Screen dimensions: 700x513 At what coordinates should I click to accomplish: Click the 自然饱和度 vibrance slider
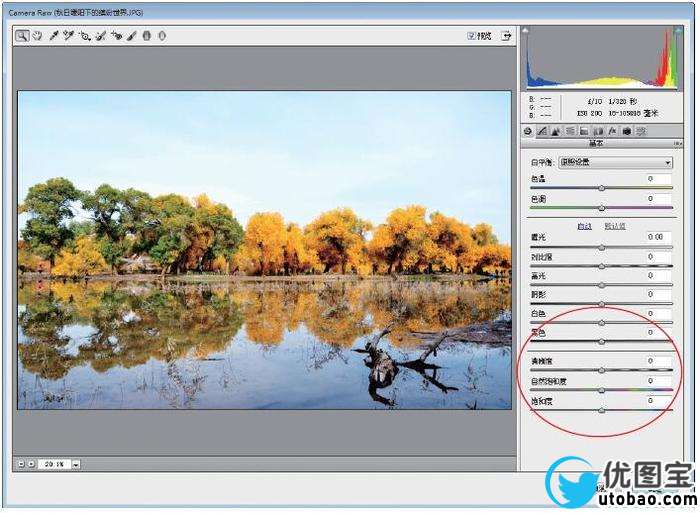[601, 390]
